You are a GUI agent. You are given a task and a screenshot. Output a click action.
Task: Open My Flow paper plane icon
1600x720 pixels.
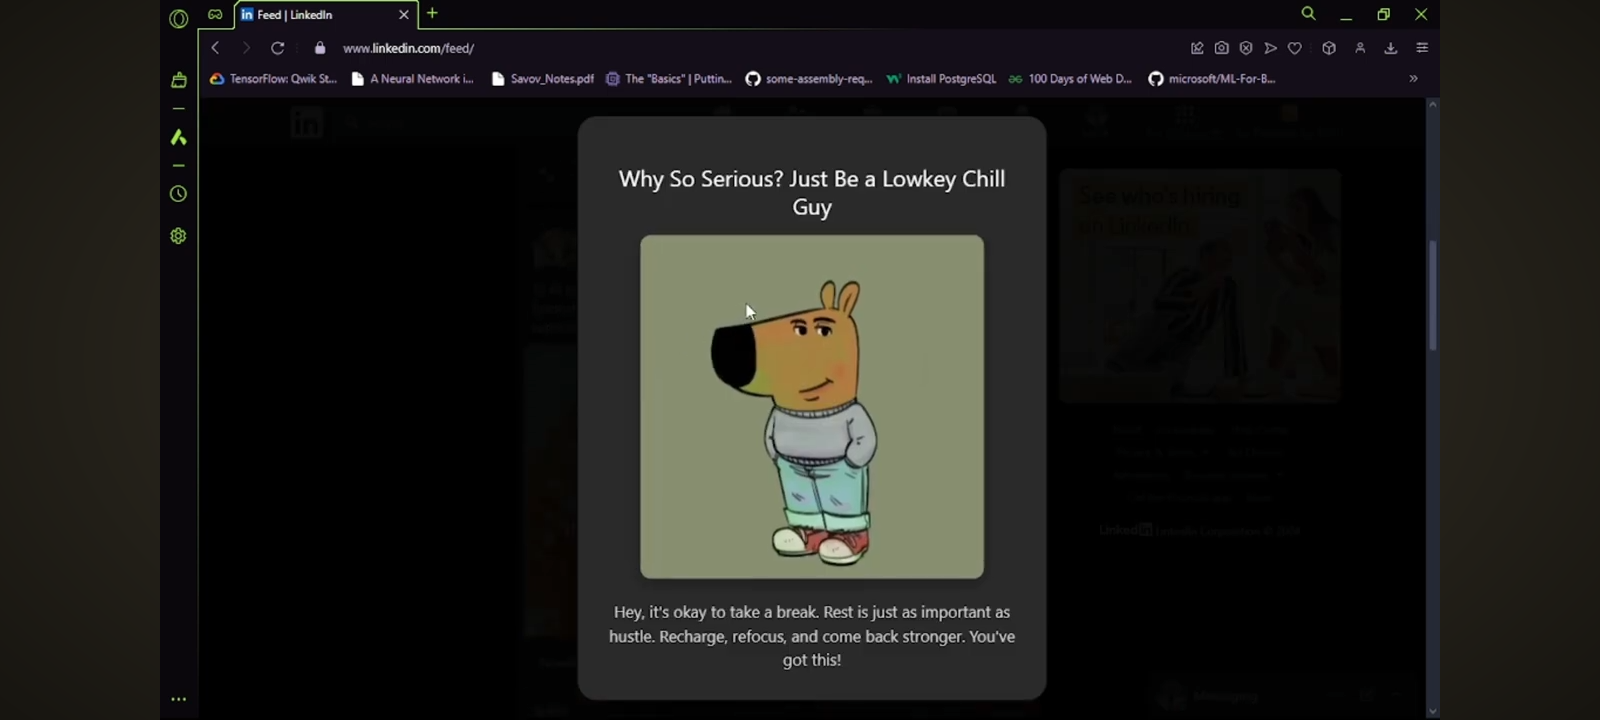tap(1270, 48)
